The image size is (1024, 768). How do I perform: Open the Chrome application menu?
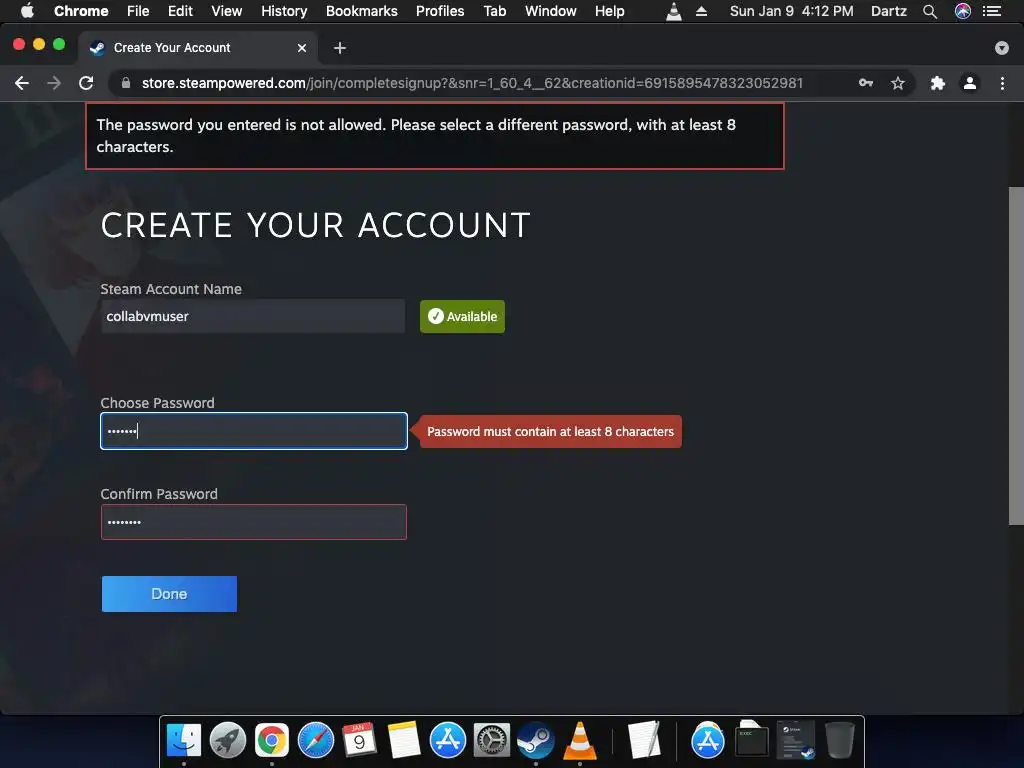coord(81,11)
